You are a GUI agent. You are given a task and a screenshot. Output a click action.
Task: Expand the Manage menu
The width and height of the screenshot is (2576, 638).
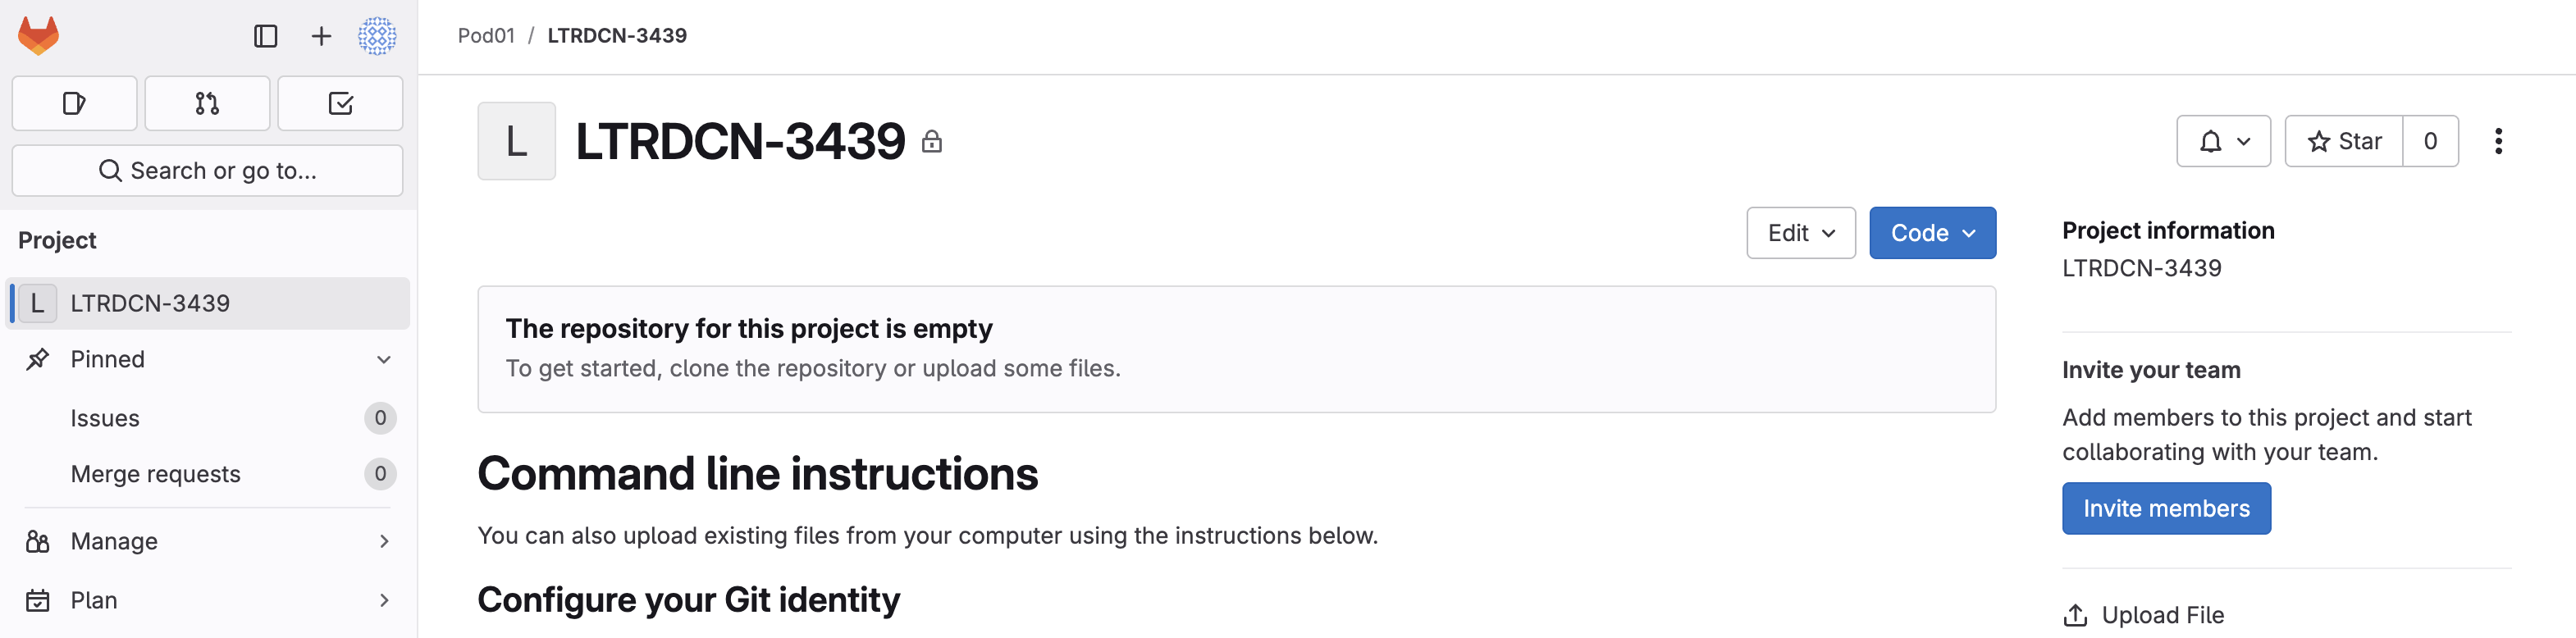(x=207, y=541)
